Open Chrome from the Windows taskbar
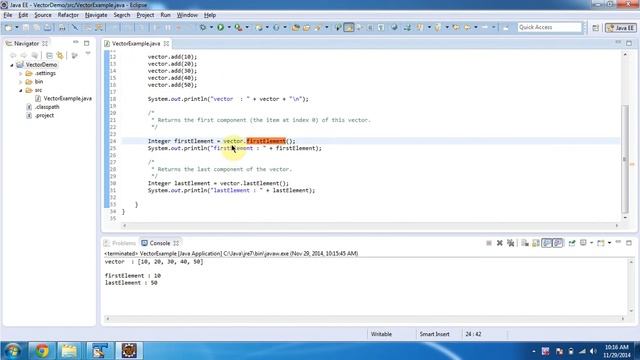This screenshot has width=640, height=360. coord(41,351)
